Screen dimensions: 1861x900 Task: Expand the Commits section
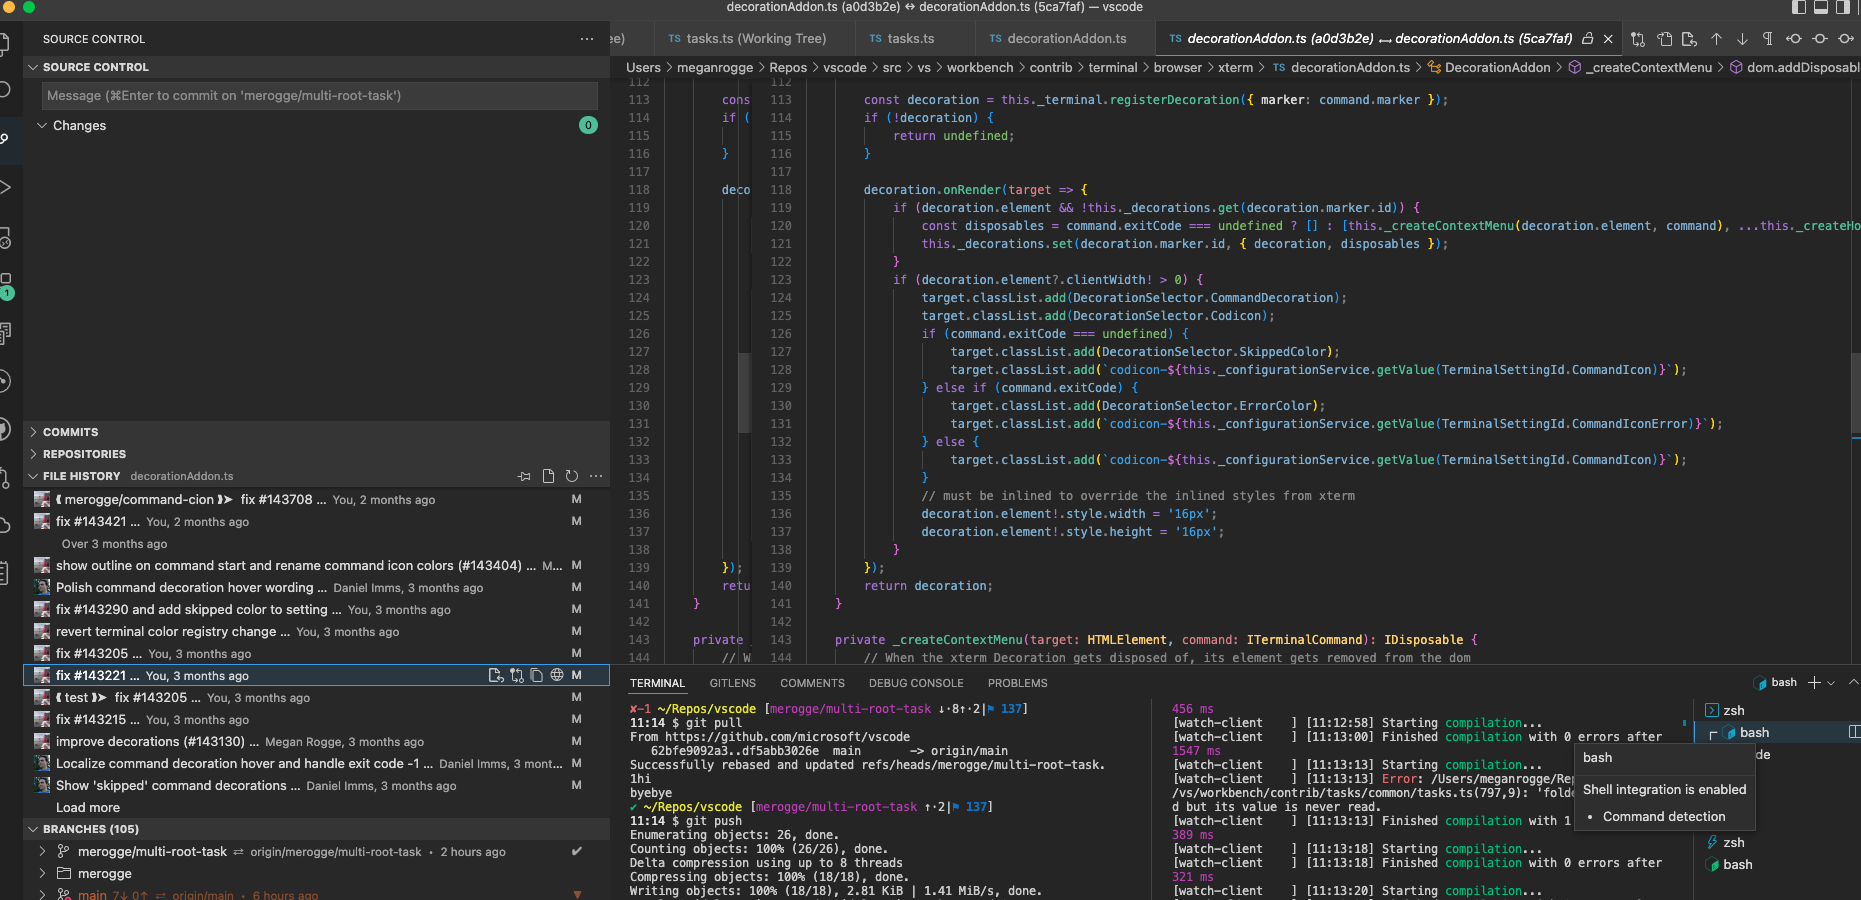(x=70, y=432)
